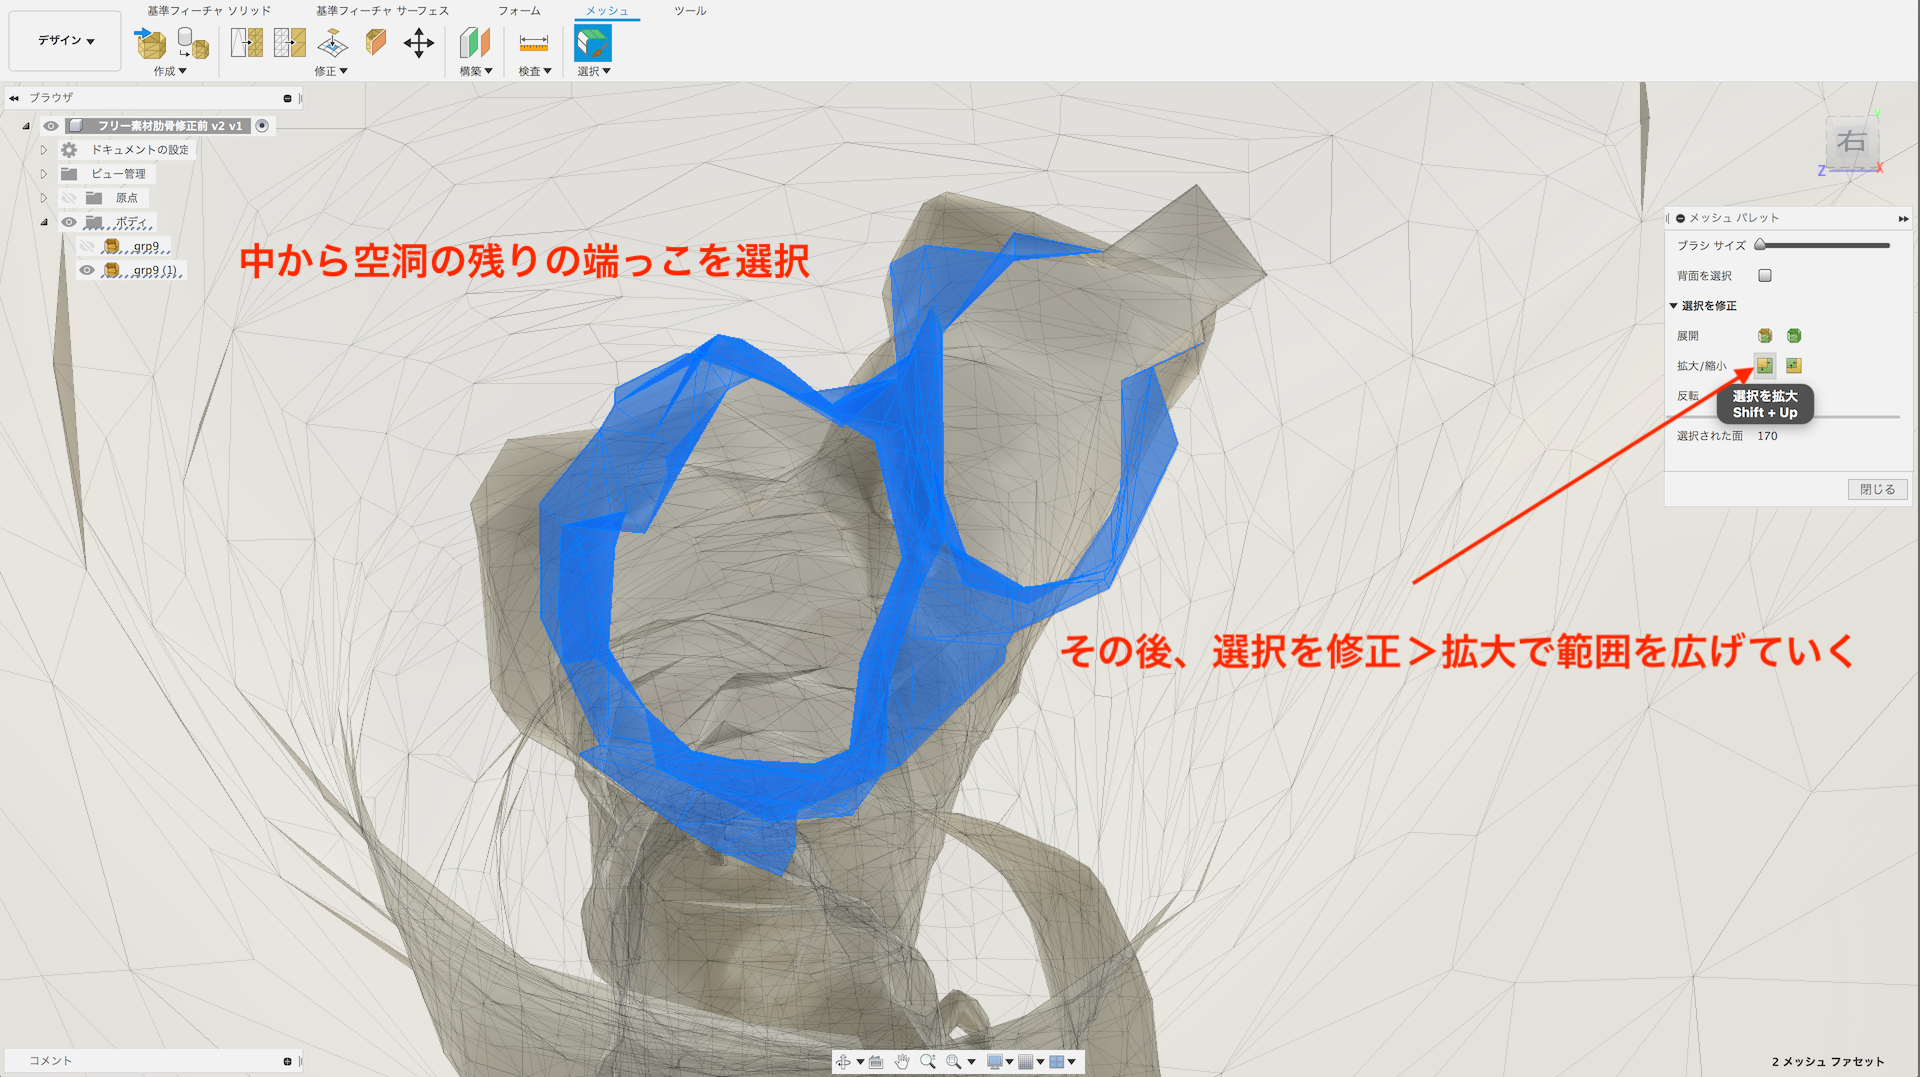Activate the paint selection icon above 選択
This screenshot has height=1077, width=1920.
592,43
